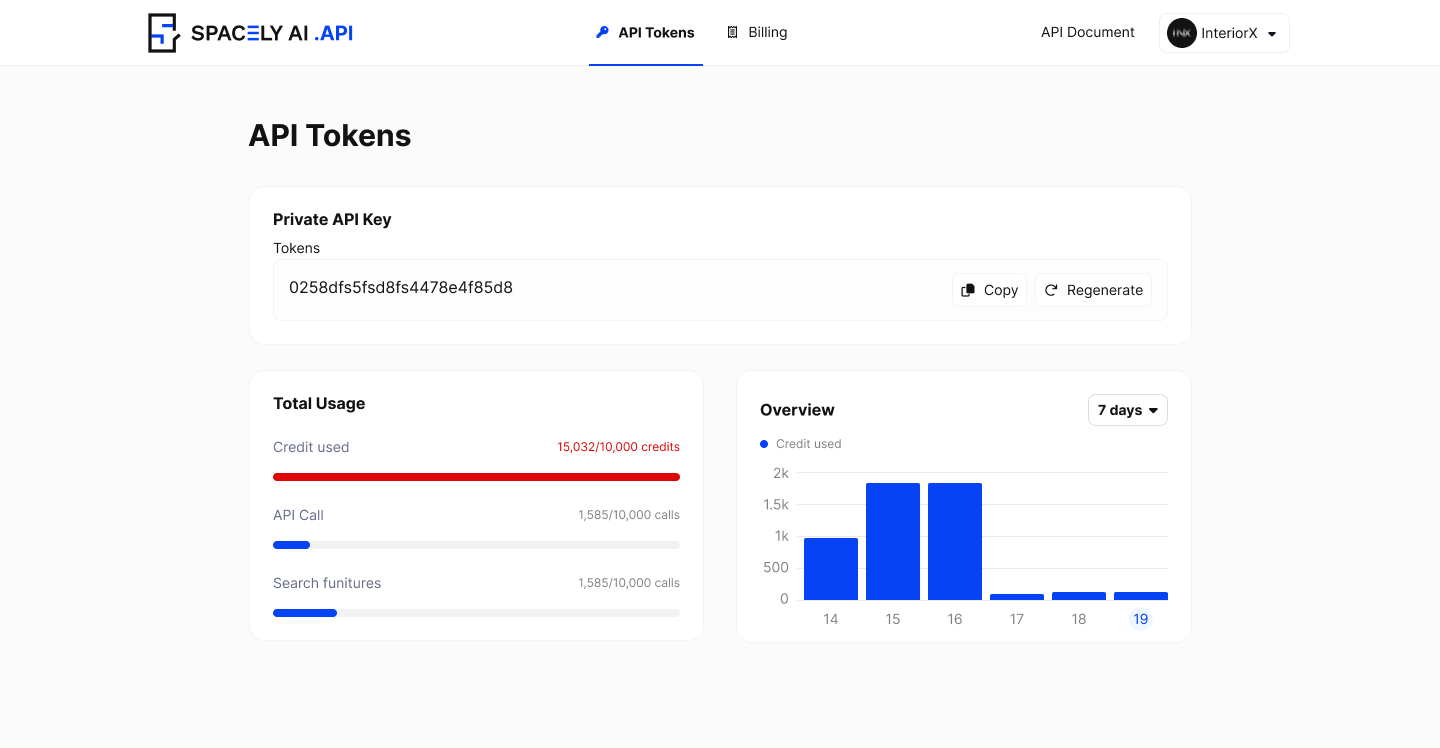Click the InteriorX account avatar

(x=1182, y=33)
